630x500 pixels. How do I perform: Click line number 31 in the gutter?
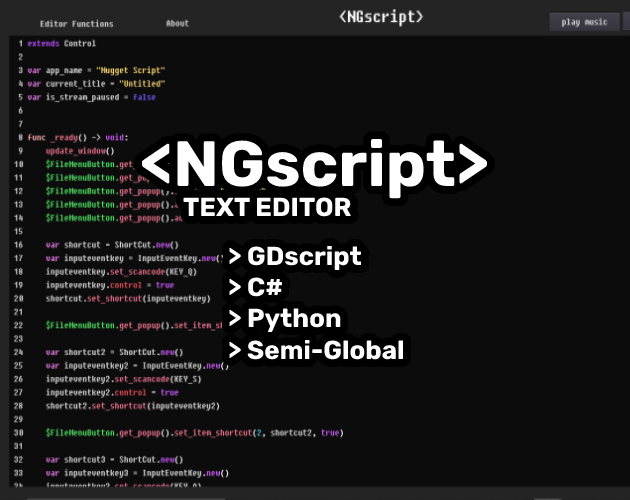(x=18, y=446)
